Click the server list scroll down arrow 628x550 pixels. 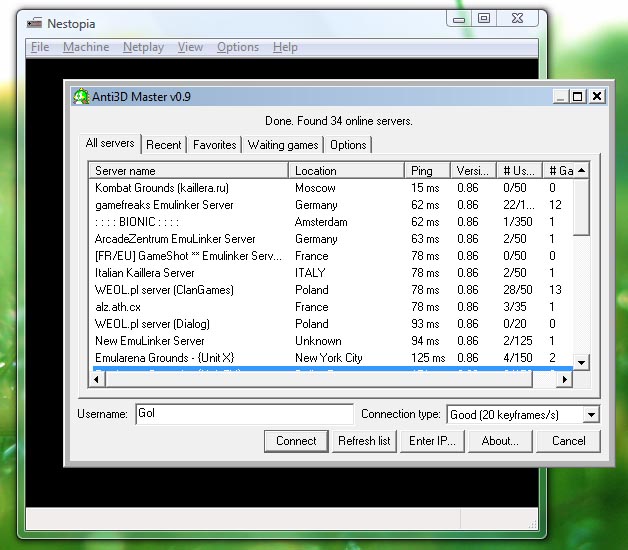click(581, 363)
